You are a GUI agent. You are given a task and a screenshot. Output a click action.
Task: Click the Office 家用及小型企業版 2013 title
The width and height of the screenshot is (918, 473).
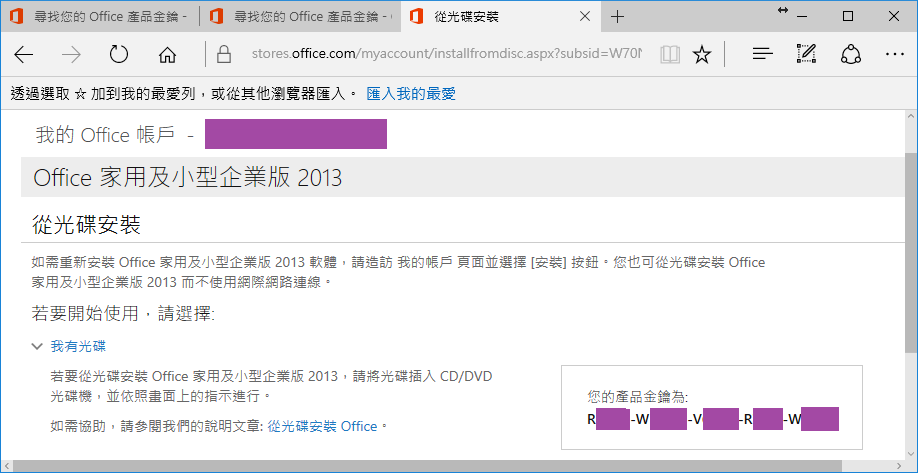(x=187, y=178)
